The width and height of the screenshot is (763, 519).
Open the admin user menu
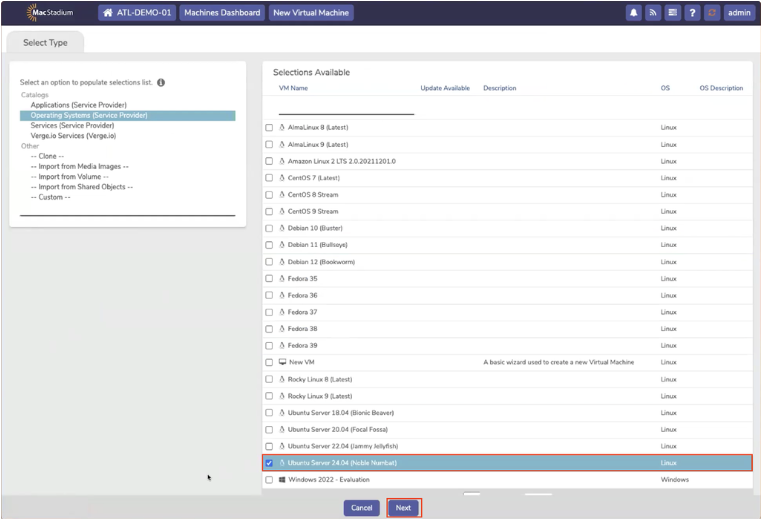coord(740,13)
